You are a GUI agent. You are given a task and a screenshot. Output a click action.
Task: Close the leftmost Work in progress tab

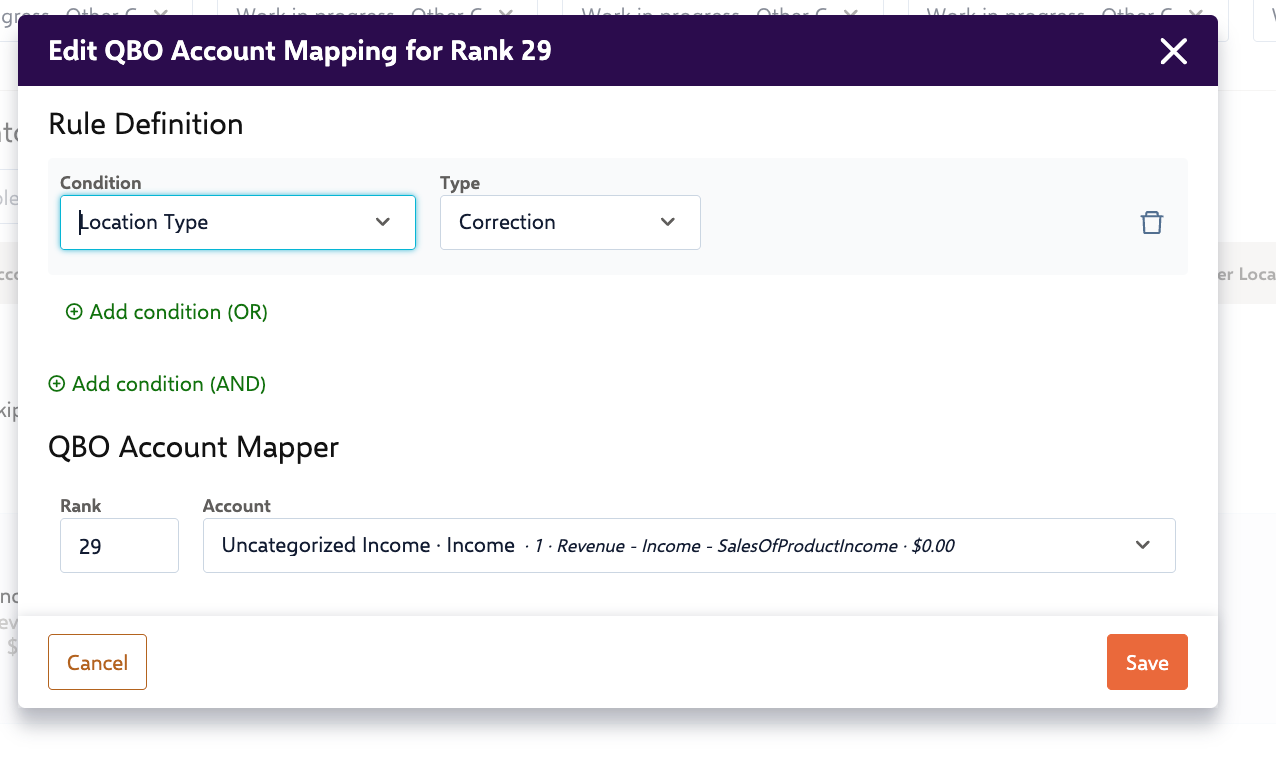pyautogui.click(x=160, y=14)
